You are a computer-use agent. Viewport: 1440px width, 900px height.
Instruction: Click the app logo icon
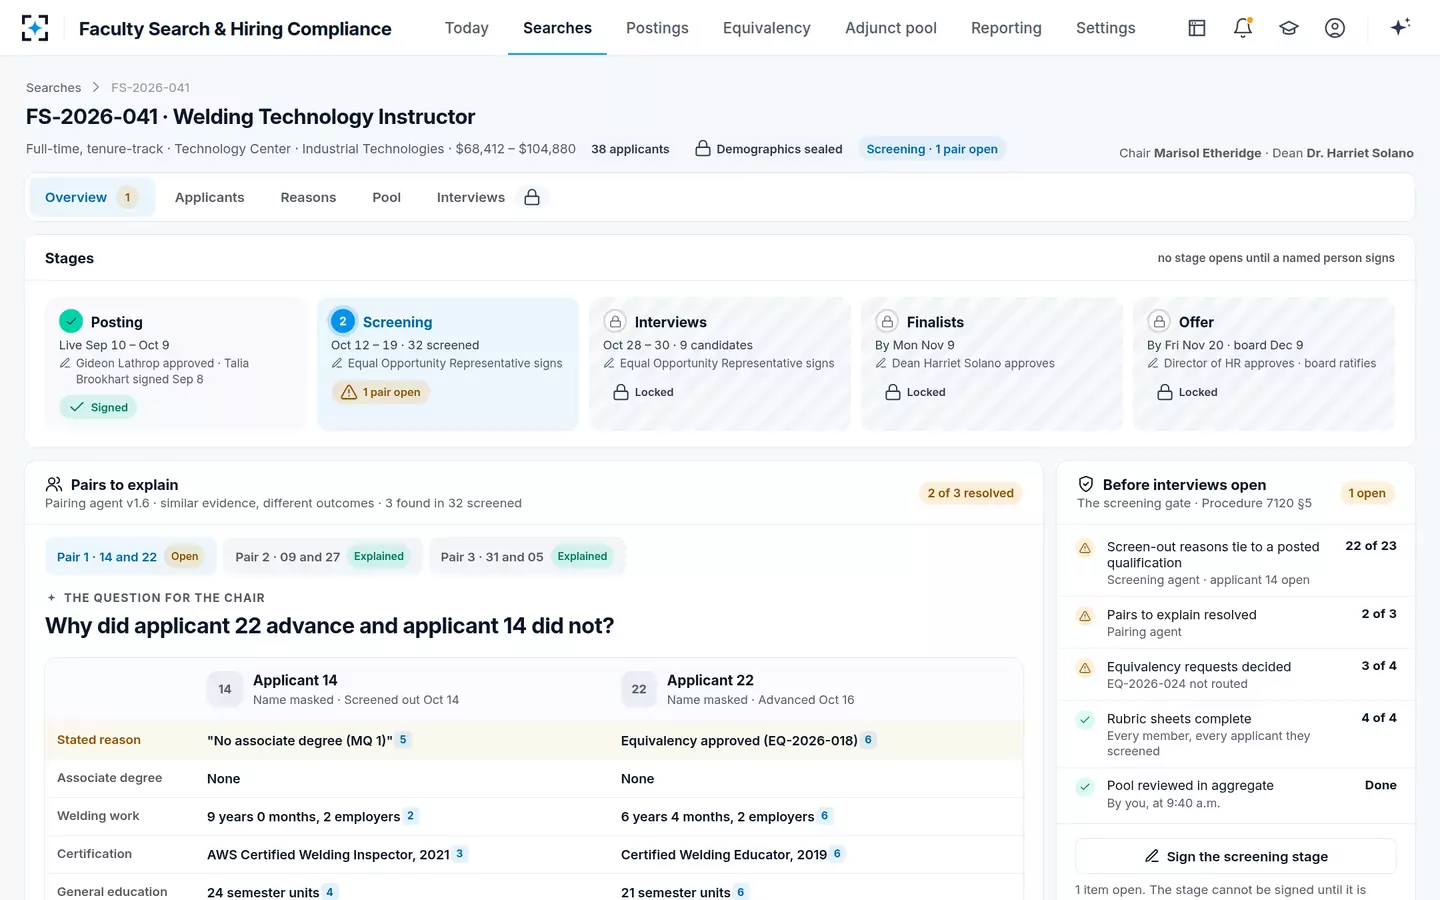(35, 28)
